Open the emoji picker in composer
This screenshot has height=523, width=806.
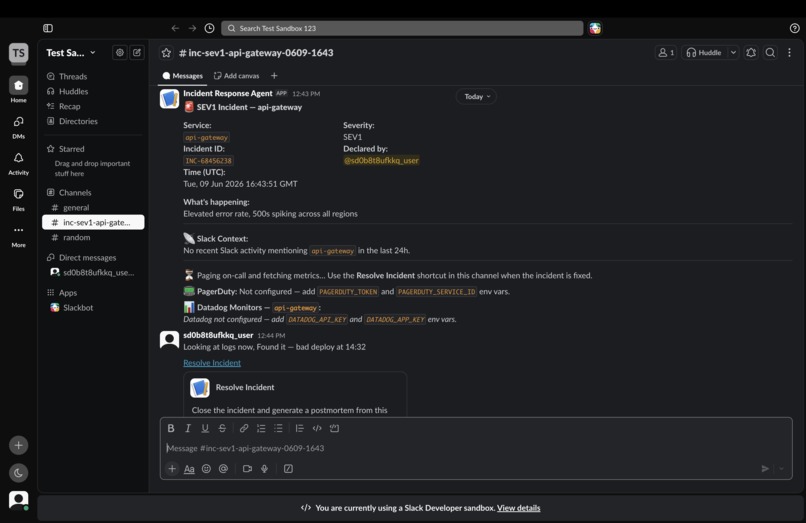(x=206, y=468)
